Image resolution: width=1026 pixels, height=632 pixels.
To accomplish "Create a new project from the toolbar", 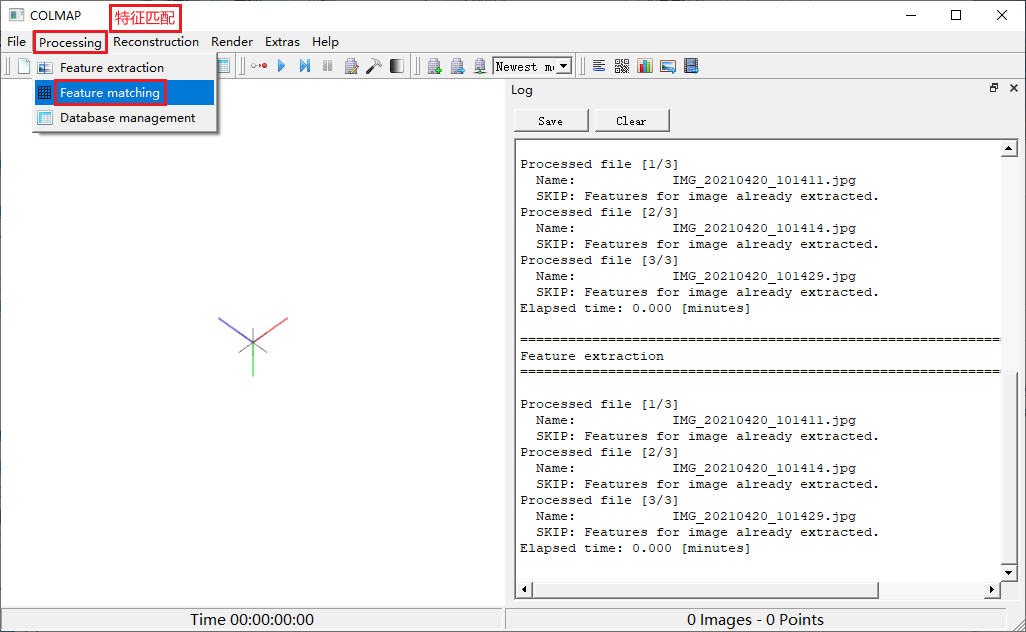I will click(24, 66).
